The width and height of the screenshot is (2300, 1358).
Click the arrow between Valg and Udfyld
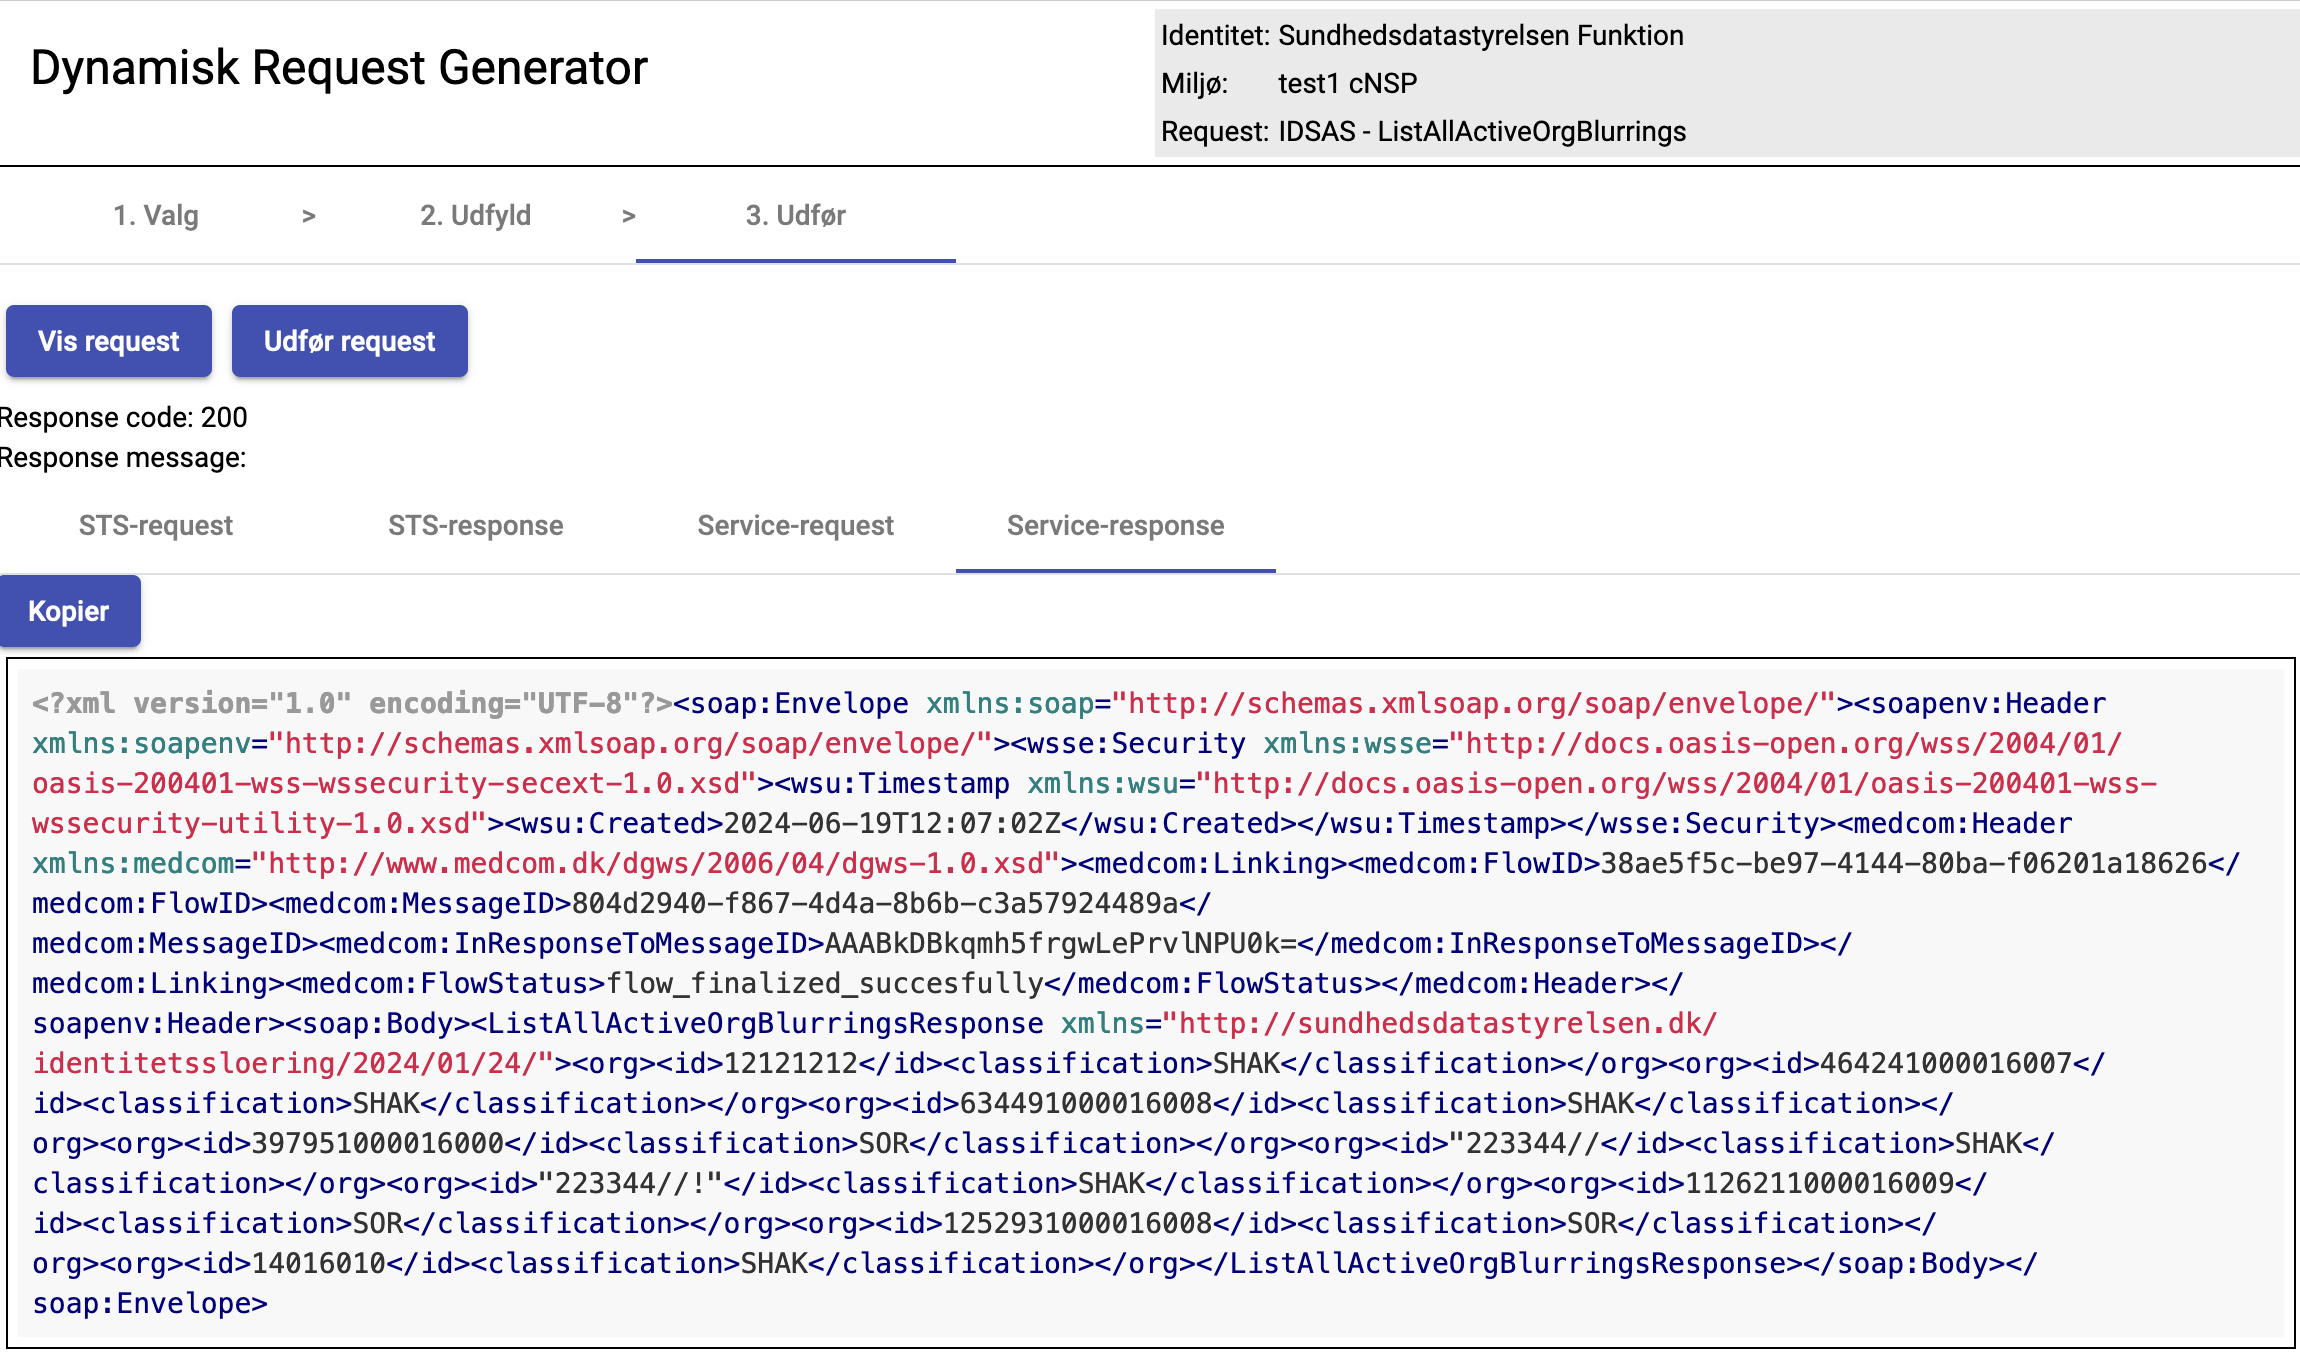(309, 215)
